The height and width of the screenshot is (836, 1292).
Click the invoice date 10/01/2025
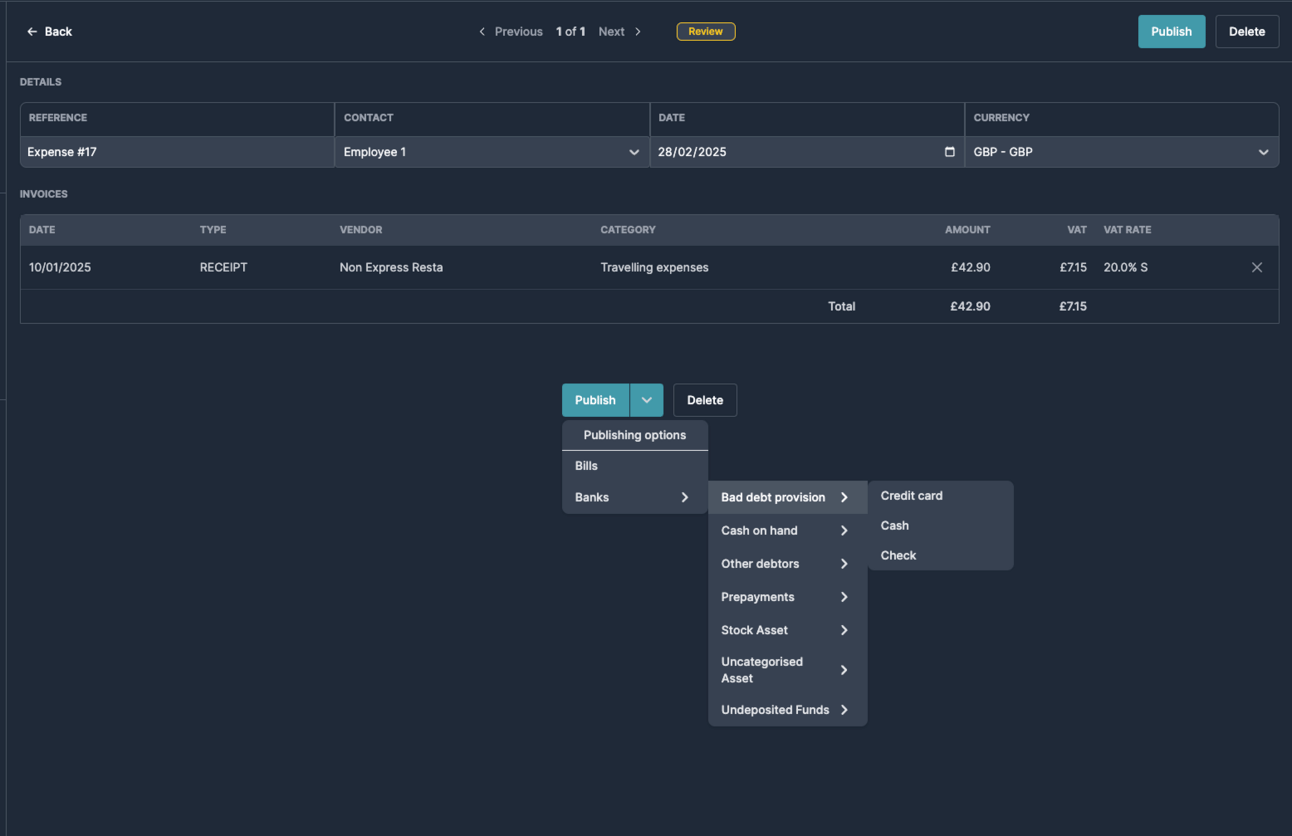coord(60,268)
